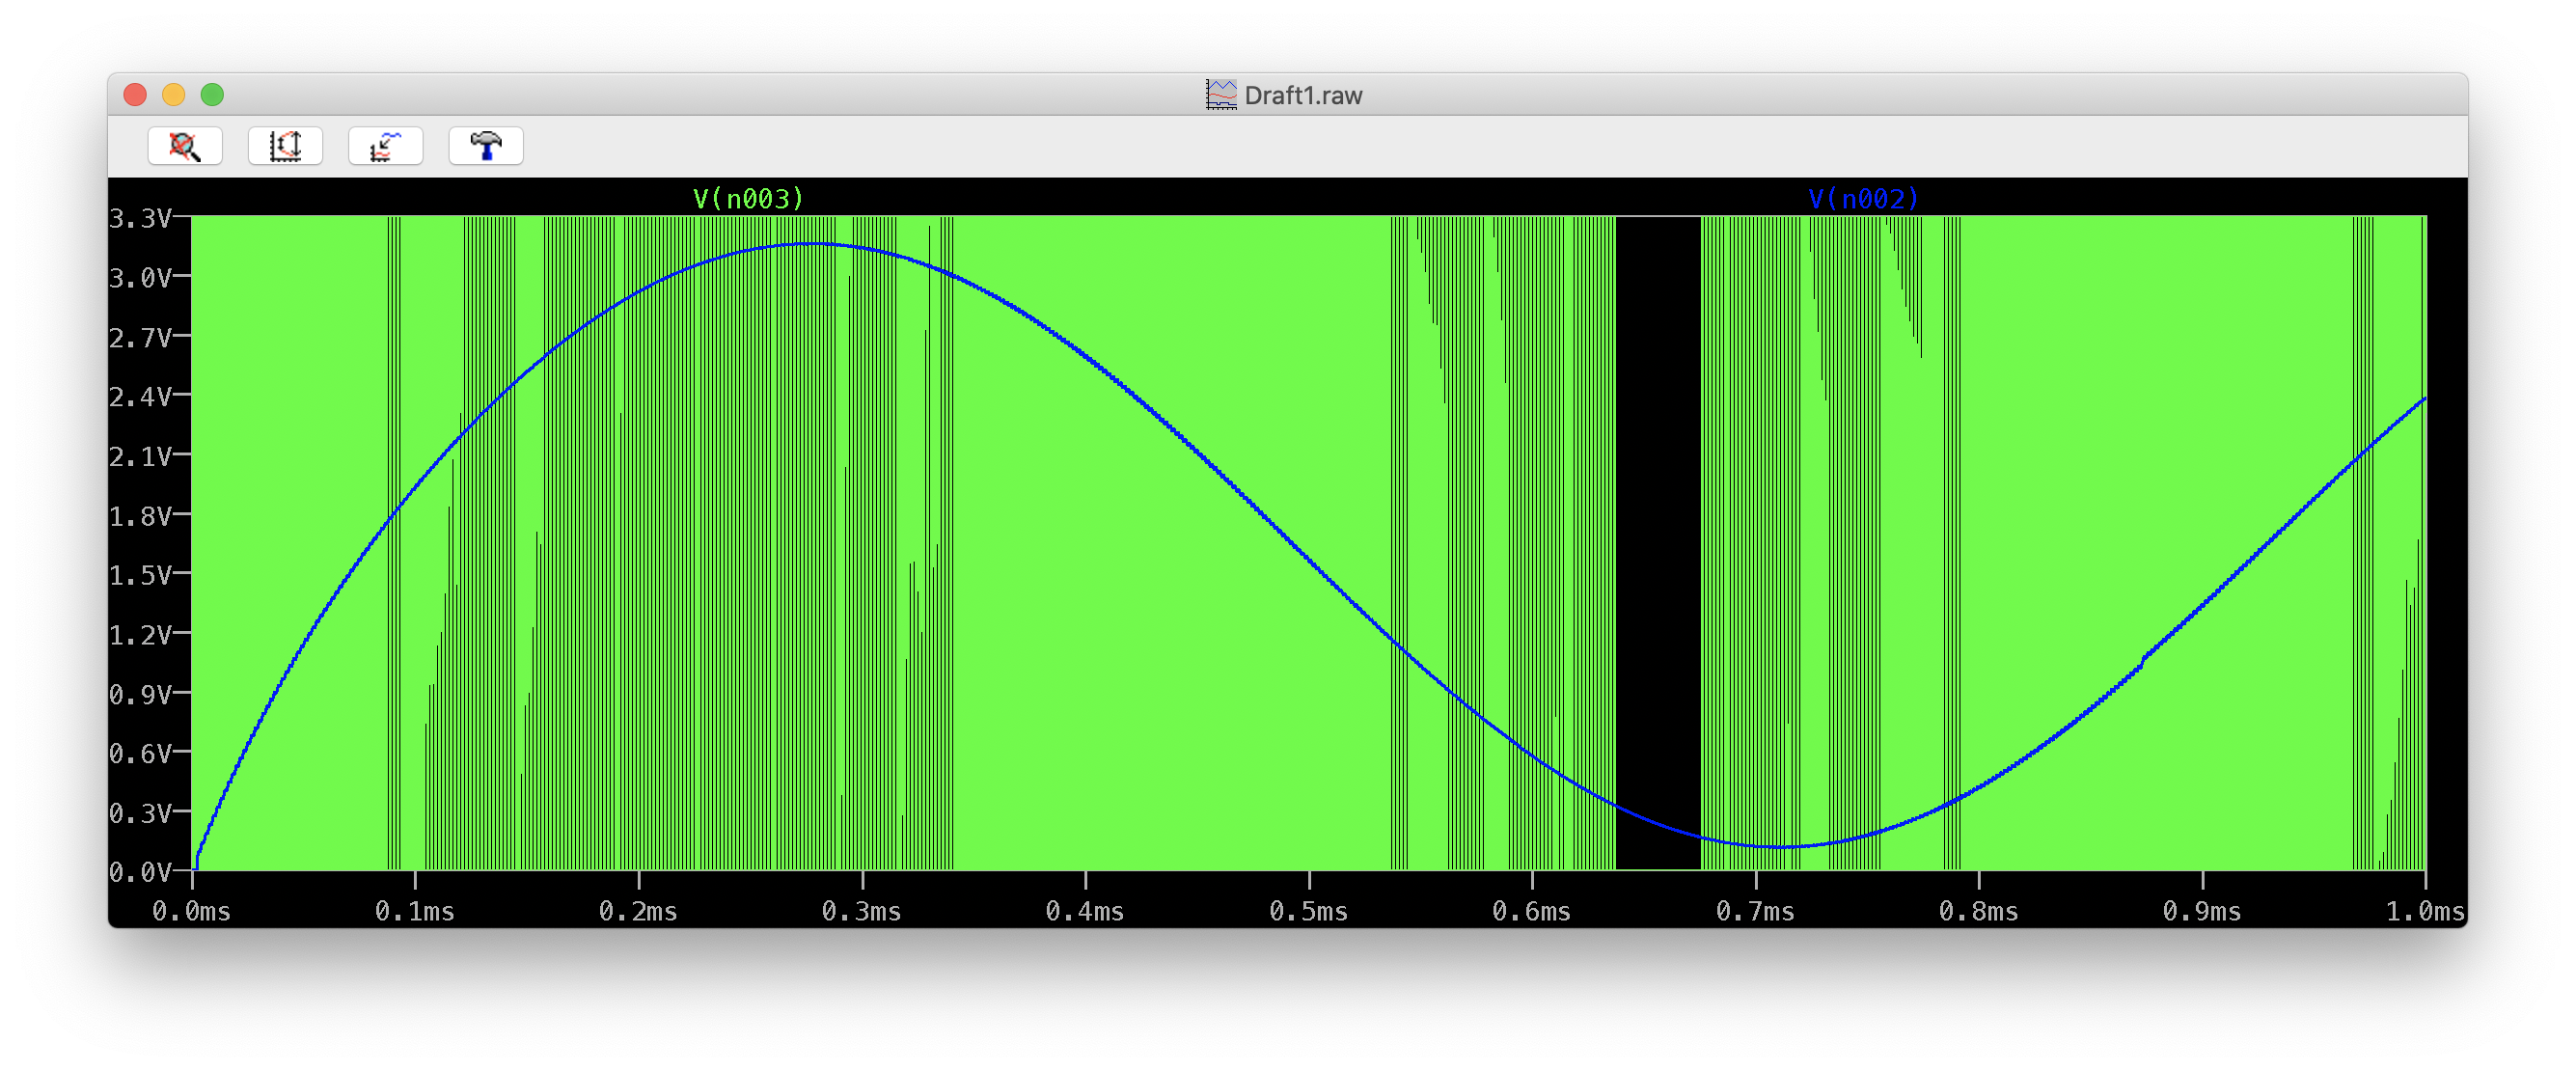The image size is (2576, 1071).
Task: Click the V(n002) legend heading
Action: [1862, 198]
